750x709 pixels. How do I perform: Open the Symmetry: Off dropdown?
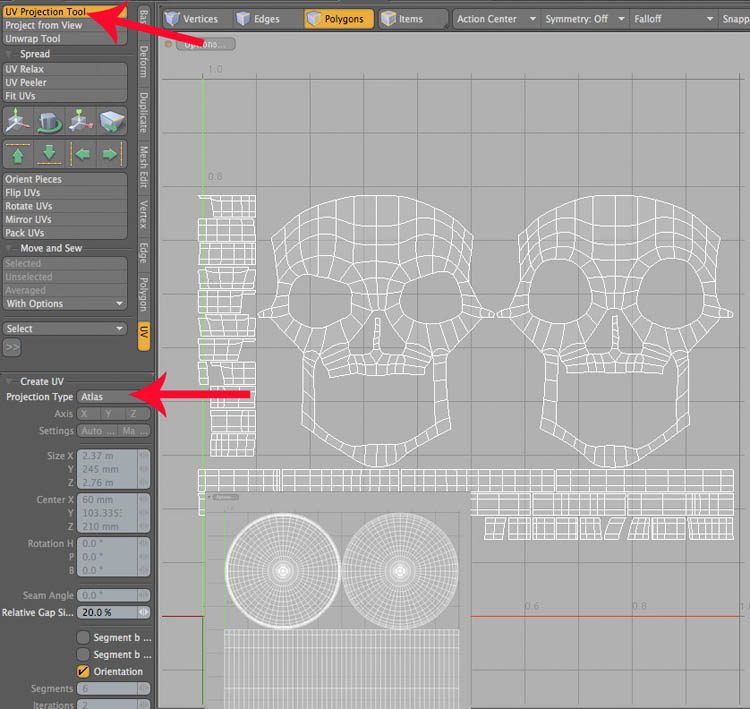(585, 19)
